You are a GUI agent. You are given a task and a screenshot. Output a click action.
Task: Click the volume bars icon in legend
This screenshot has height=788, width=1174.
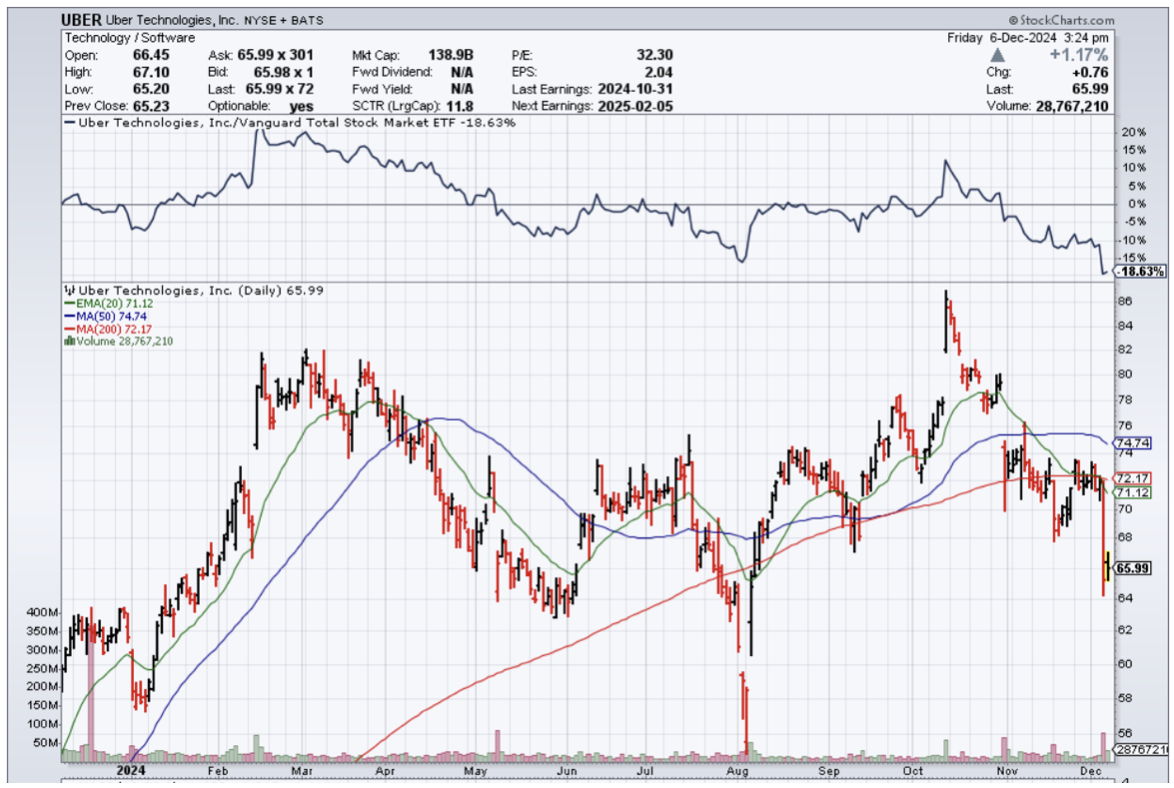pos(68,341)
